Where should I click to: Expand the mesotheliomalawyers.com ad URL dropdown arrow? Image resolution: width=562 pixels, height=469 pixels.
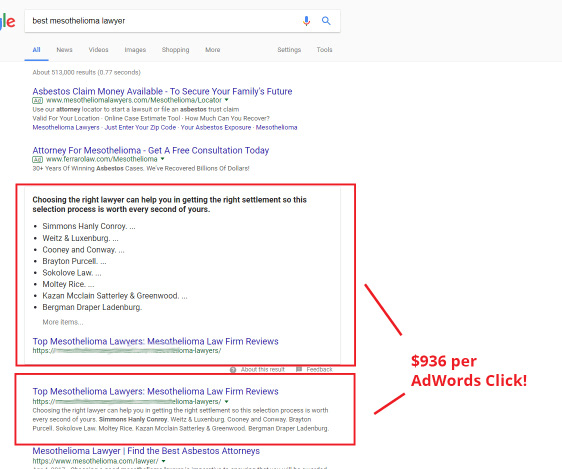point(227,100)
